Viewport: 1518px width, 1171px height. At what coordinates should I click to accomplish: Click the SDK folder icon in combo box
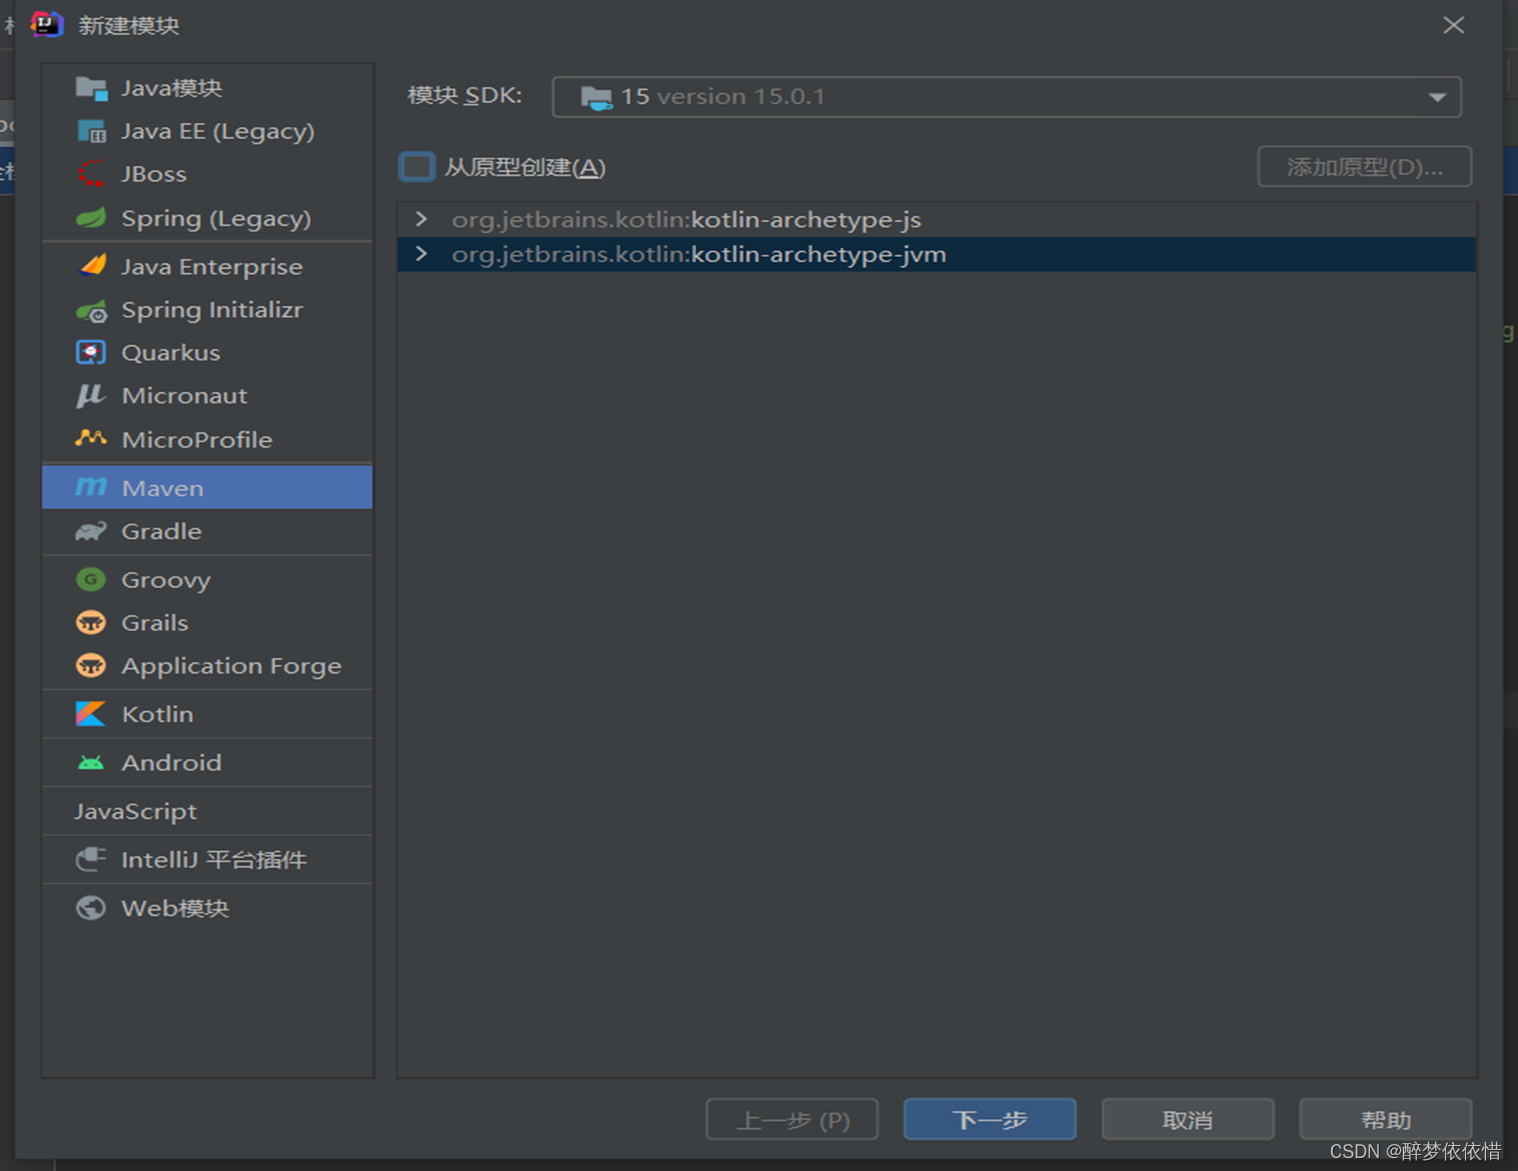pos(597,97)
